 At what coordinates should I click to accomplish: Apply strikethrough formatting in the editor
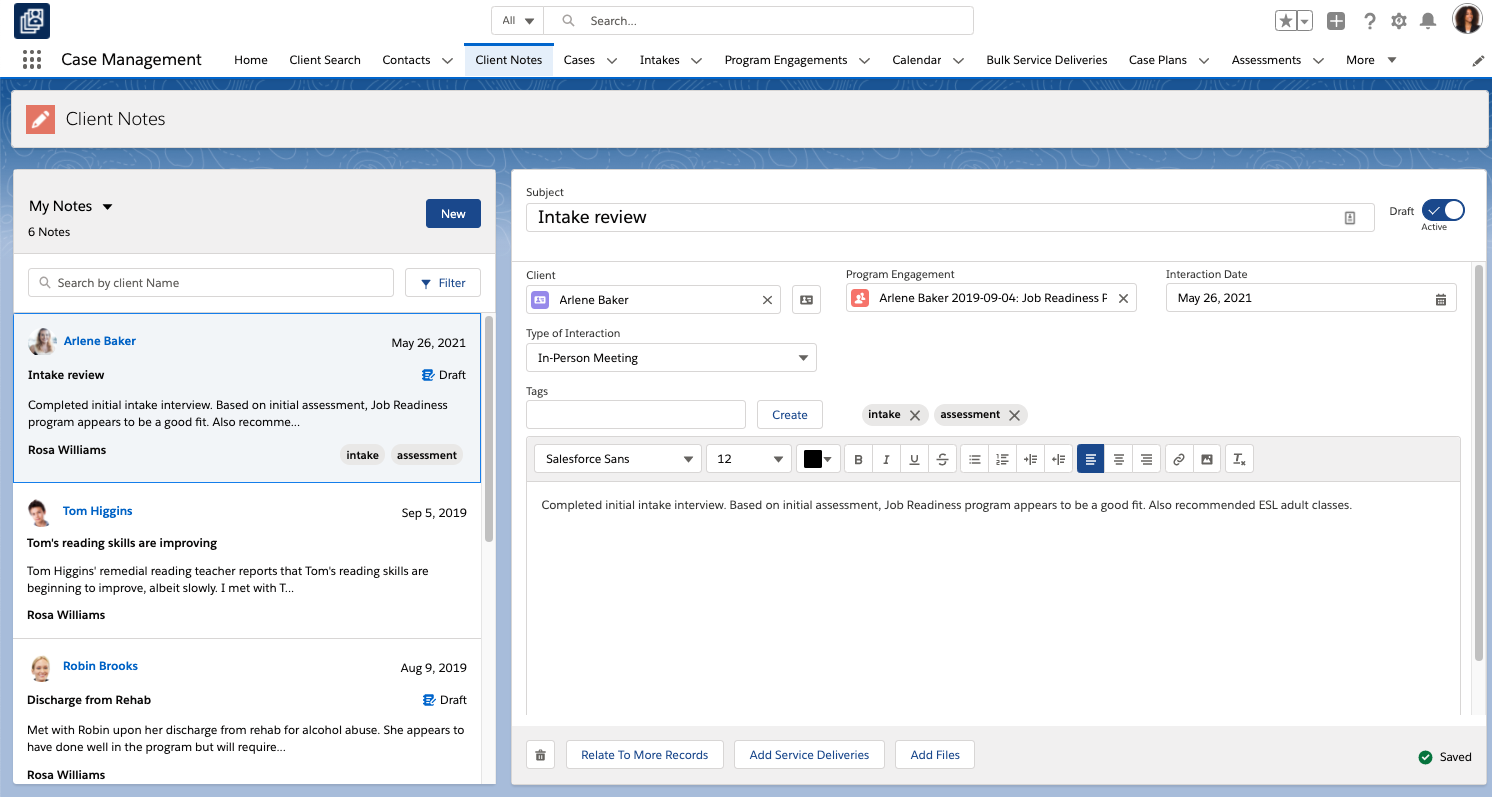tap(942, 459)
